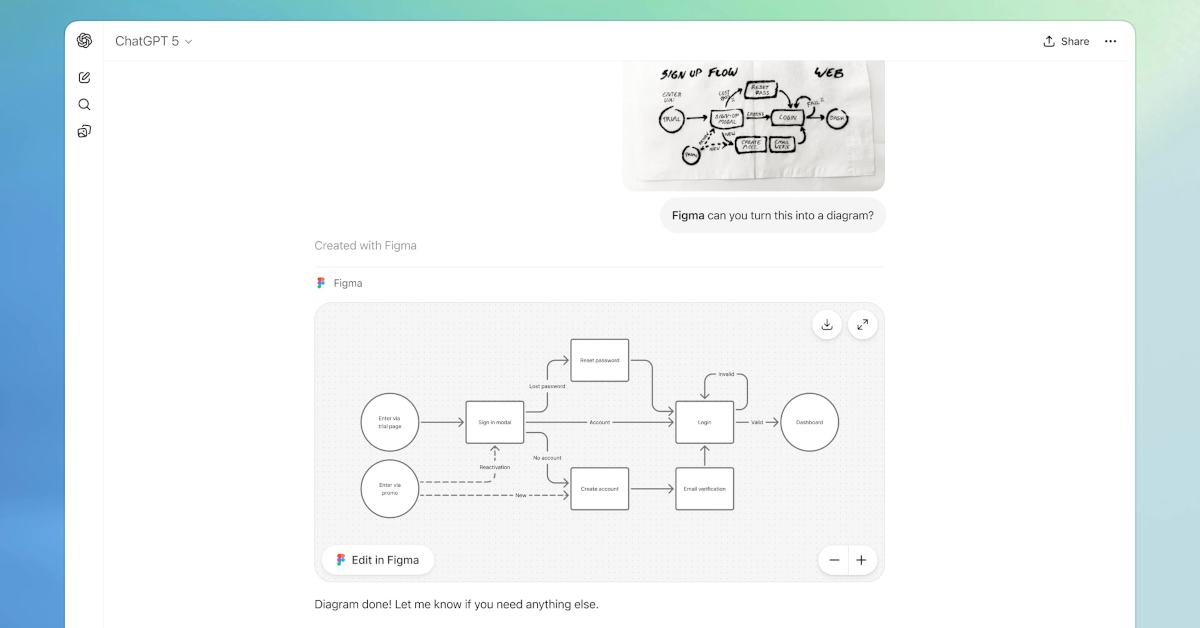This screenshot has width=1200, height=628.
Task: Open chat search in the sidebar
Action: [x=84, y=104]
